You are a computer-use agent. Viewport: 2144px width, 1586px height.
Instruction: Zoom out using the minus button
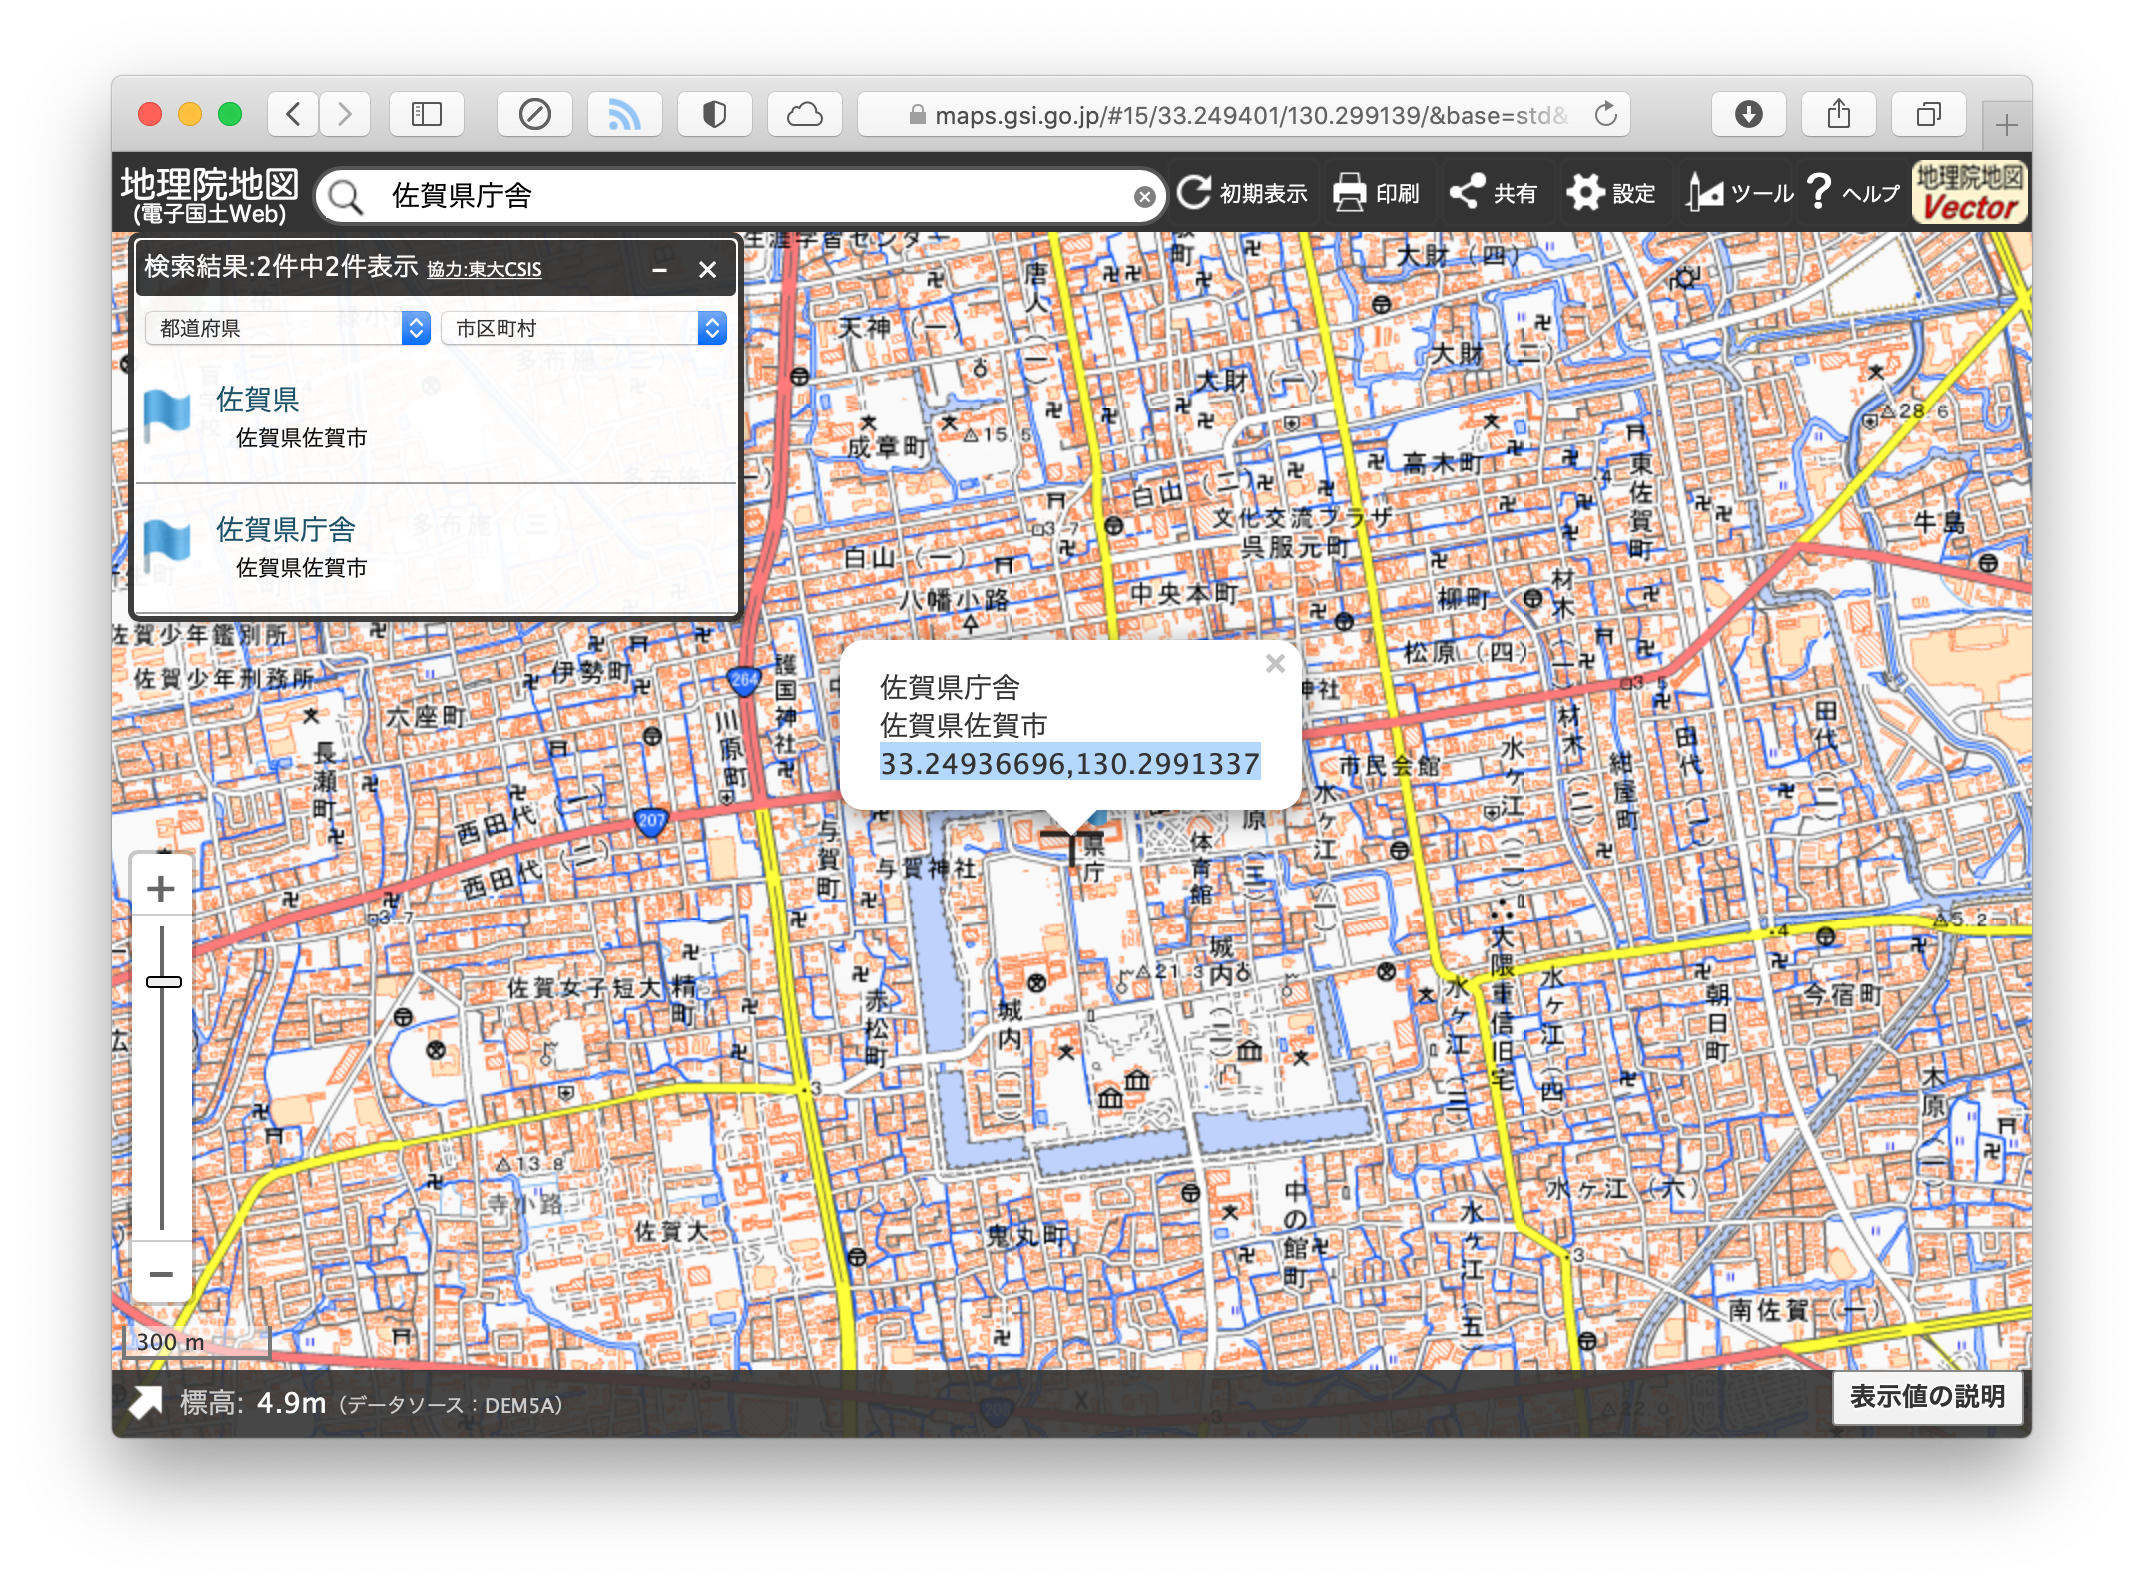161,1274
